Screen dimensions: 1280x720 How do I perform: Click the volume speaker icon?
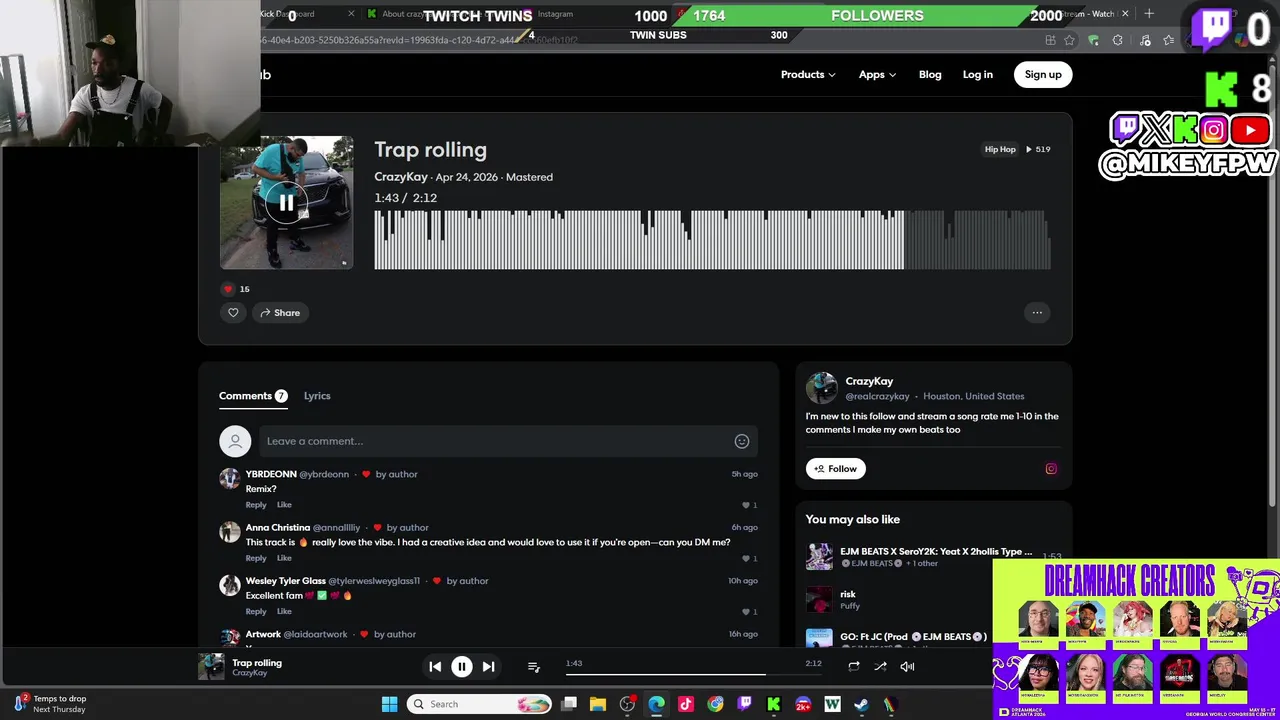coord(907,666)
